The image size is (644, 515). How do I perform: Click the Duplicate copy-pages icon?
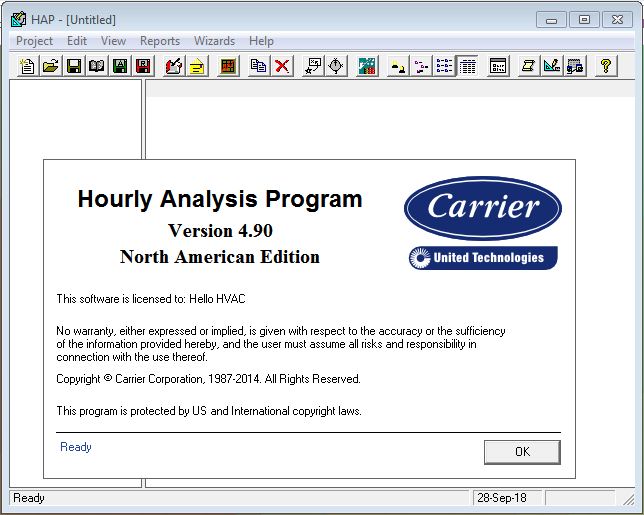(x=259, y=66)
